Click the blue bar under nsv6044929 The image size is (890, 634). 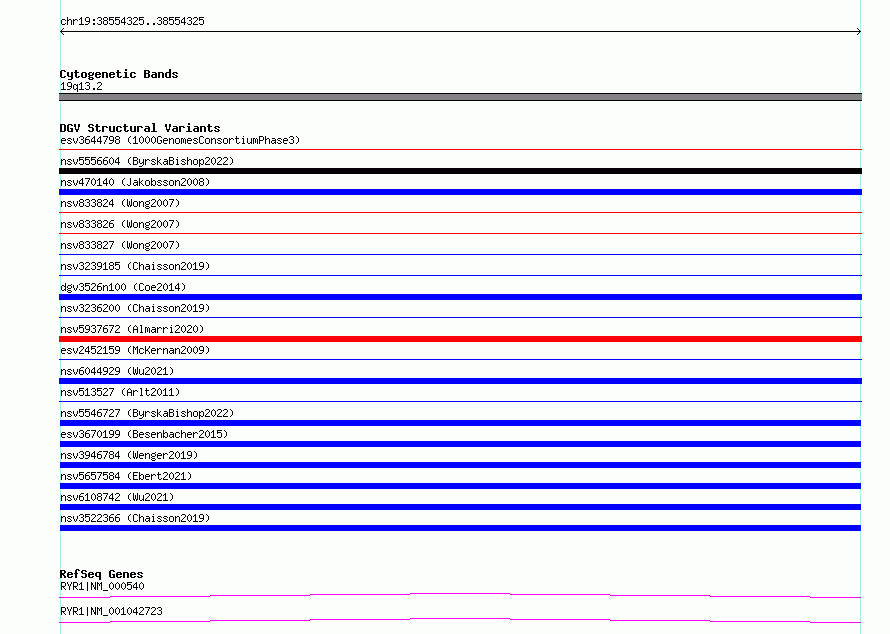tap(460, 381)
